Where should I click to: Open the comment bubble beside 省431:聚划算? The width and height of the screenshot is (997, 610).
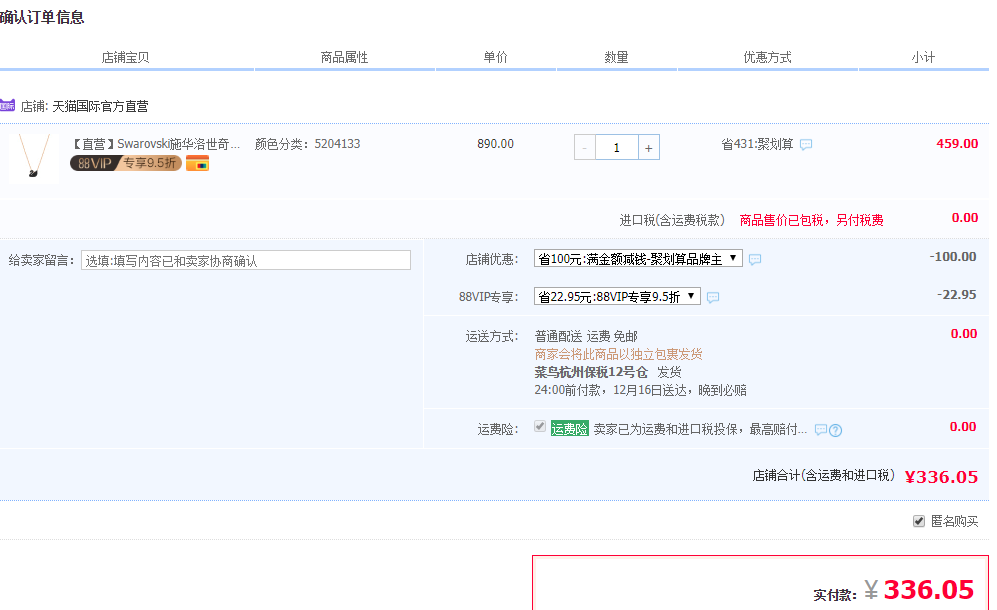pos(805,144)
